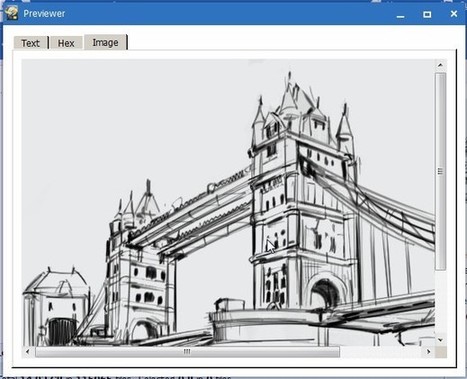Select the Image tab

point(105,42)
